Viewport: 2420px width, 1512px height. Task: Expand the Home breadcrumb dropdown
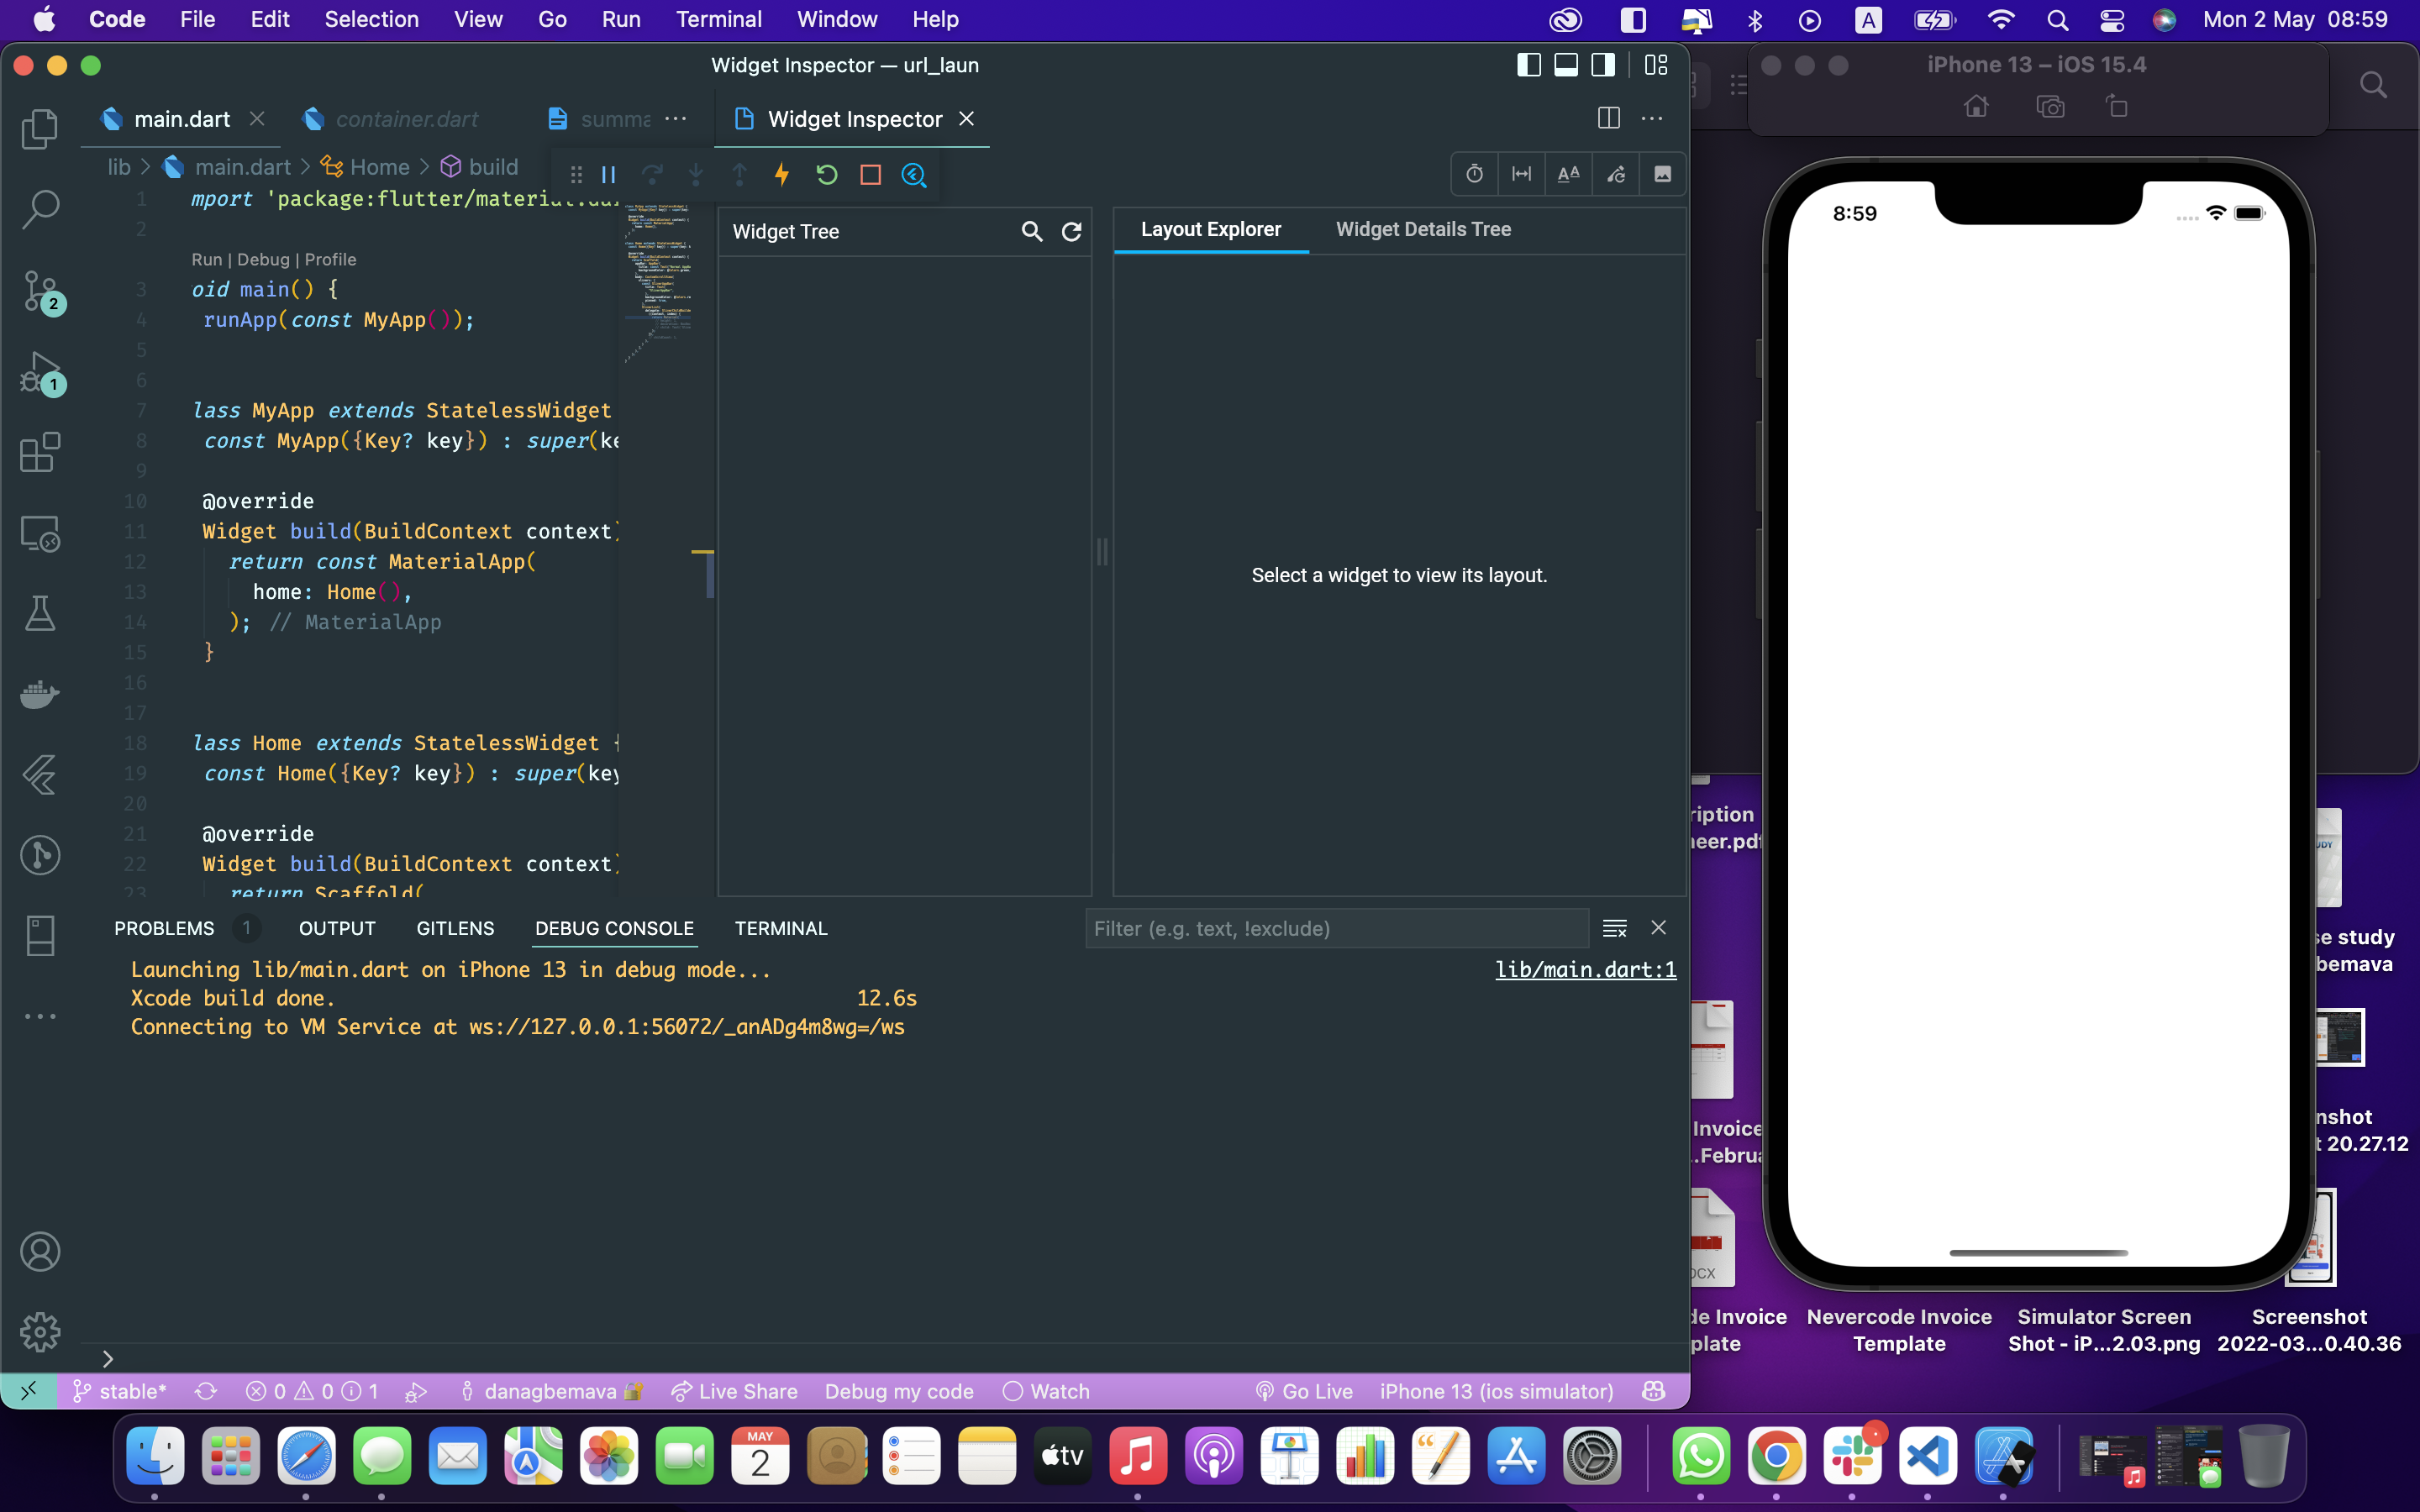pos(379,167)
